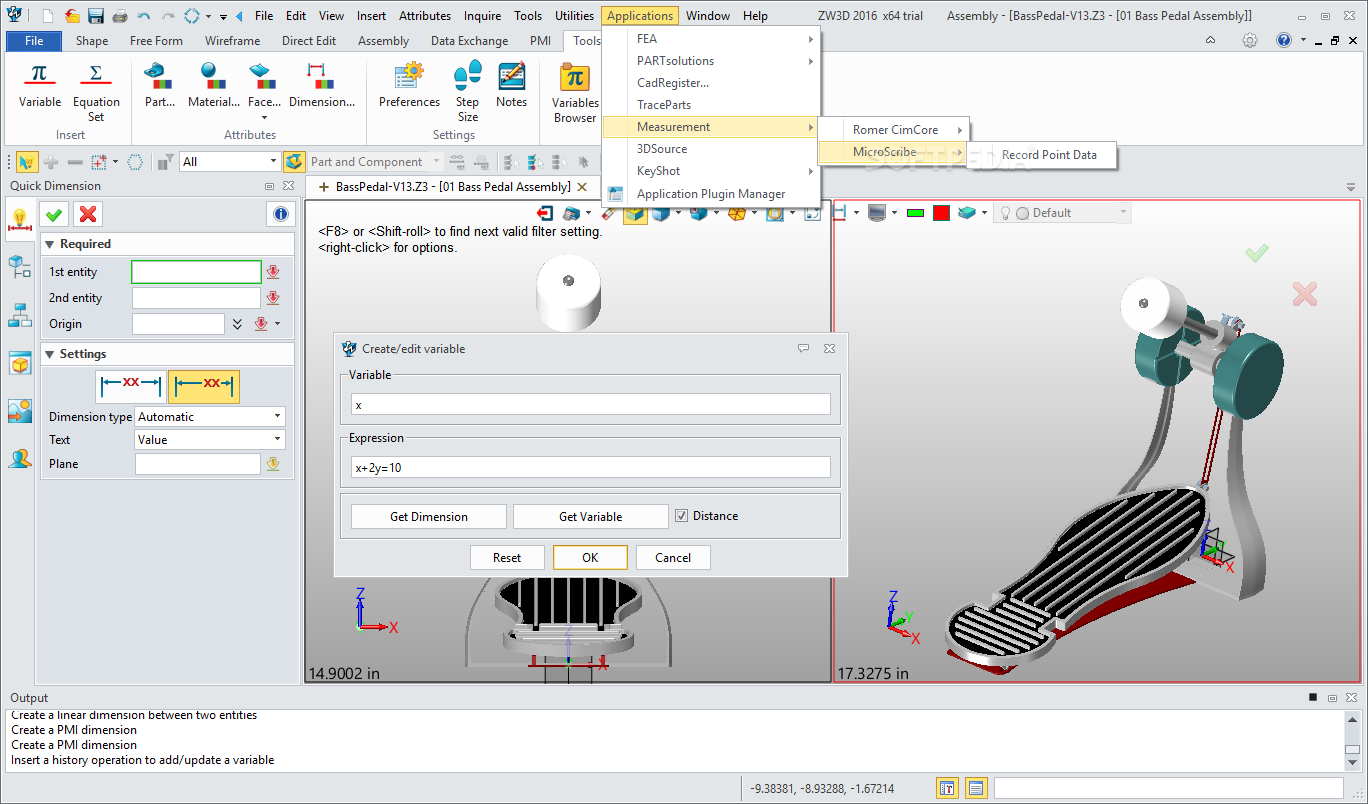The width and height of the screenshot is (1368, 804).
Task: Select Romer CimCore submenu entry
Action: tap(894, 130)
